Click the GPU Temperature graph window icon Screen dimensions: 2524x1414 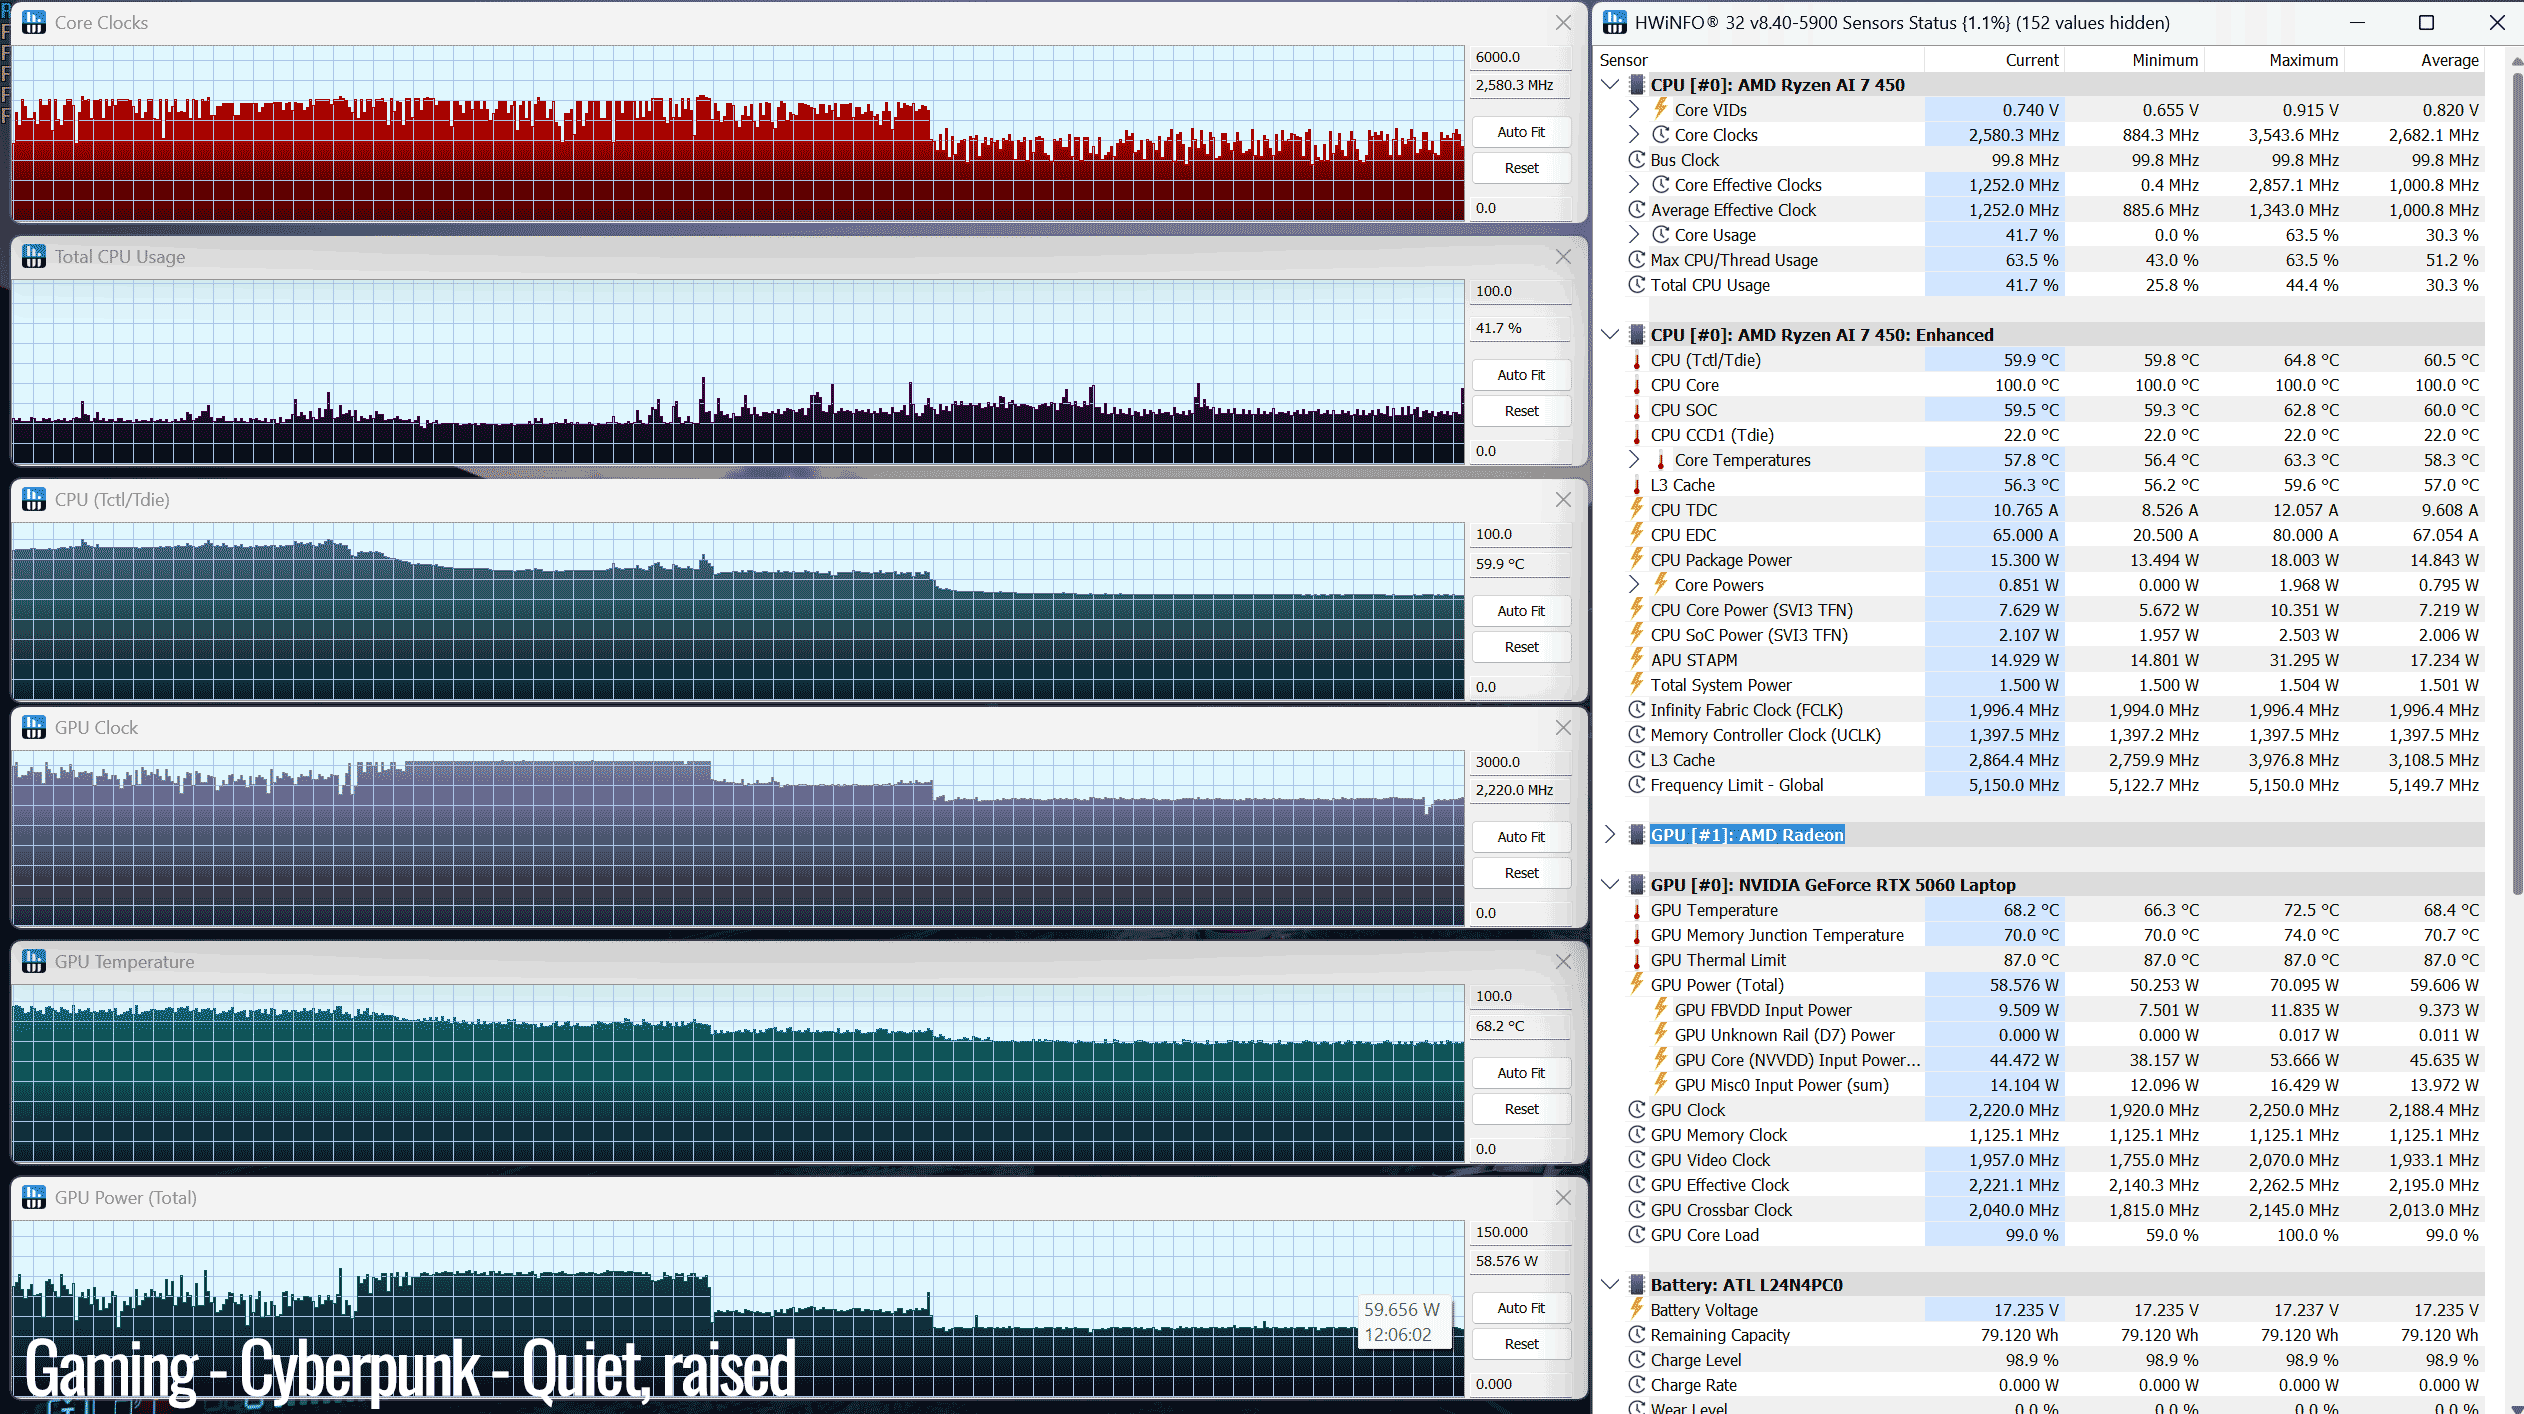[x=34, y=961]
